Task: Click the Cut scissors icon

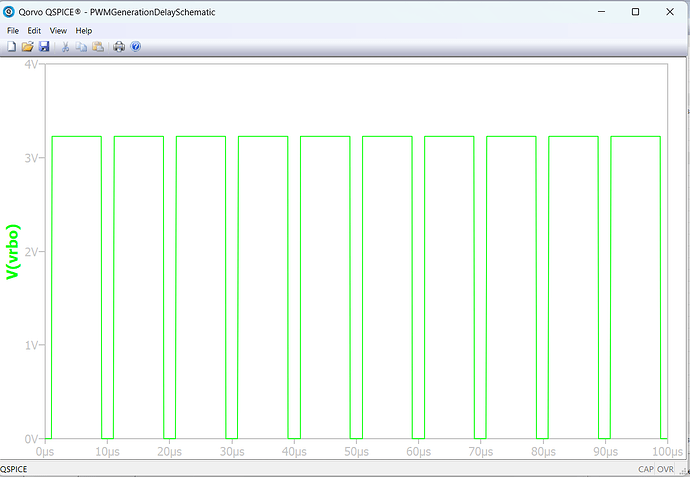Action: (x=66, y=46)
